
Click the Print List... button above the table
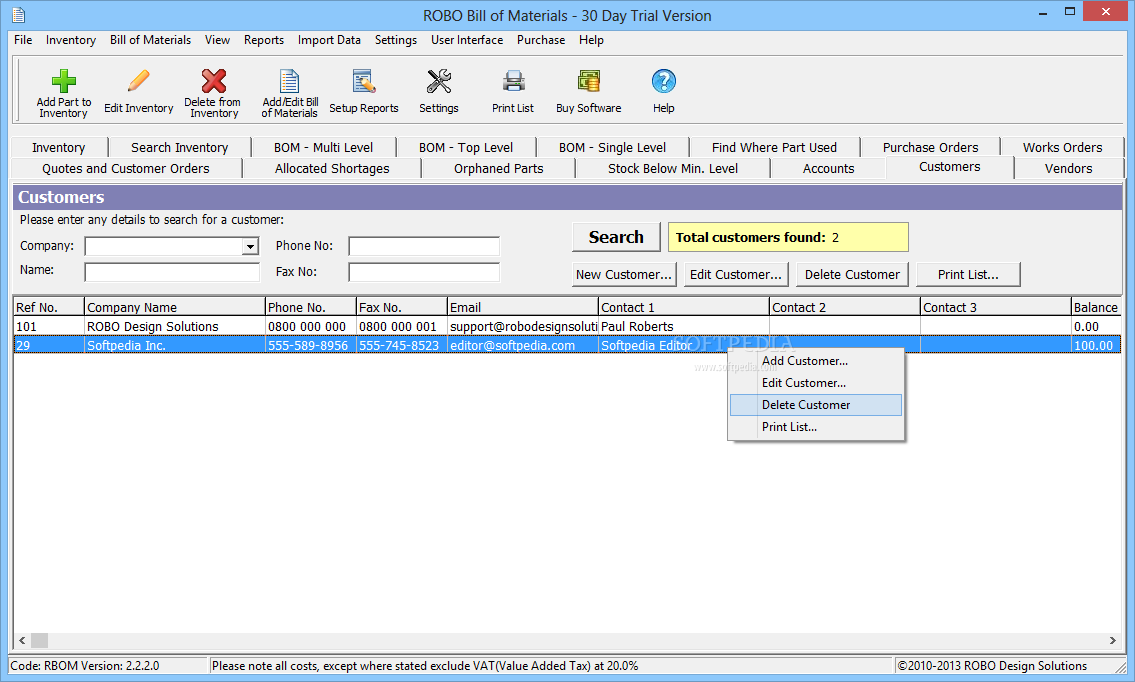(968, 274)
